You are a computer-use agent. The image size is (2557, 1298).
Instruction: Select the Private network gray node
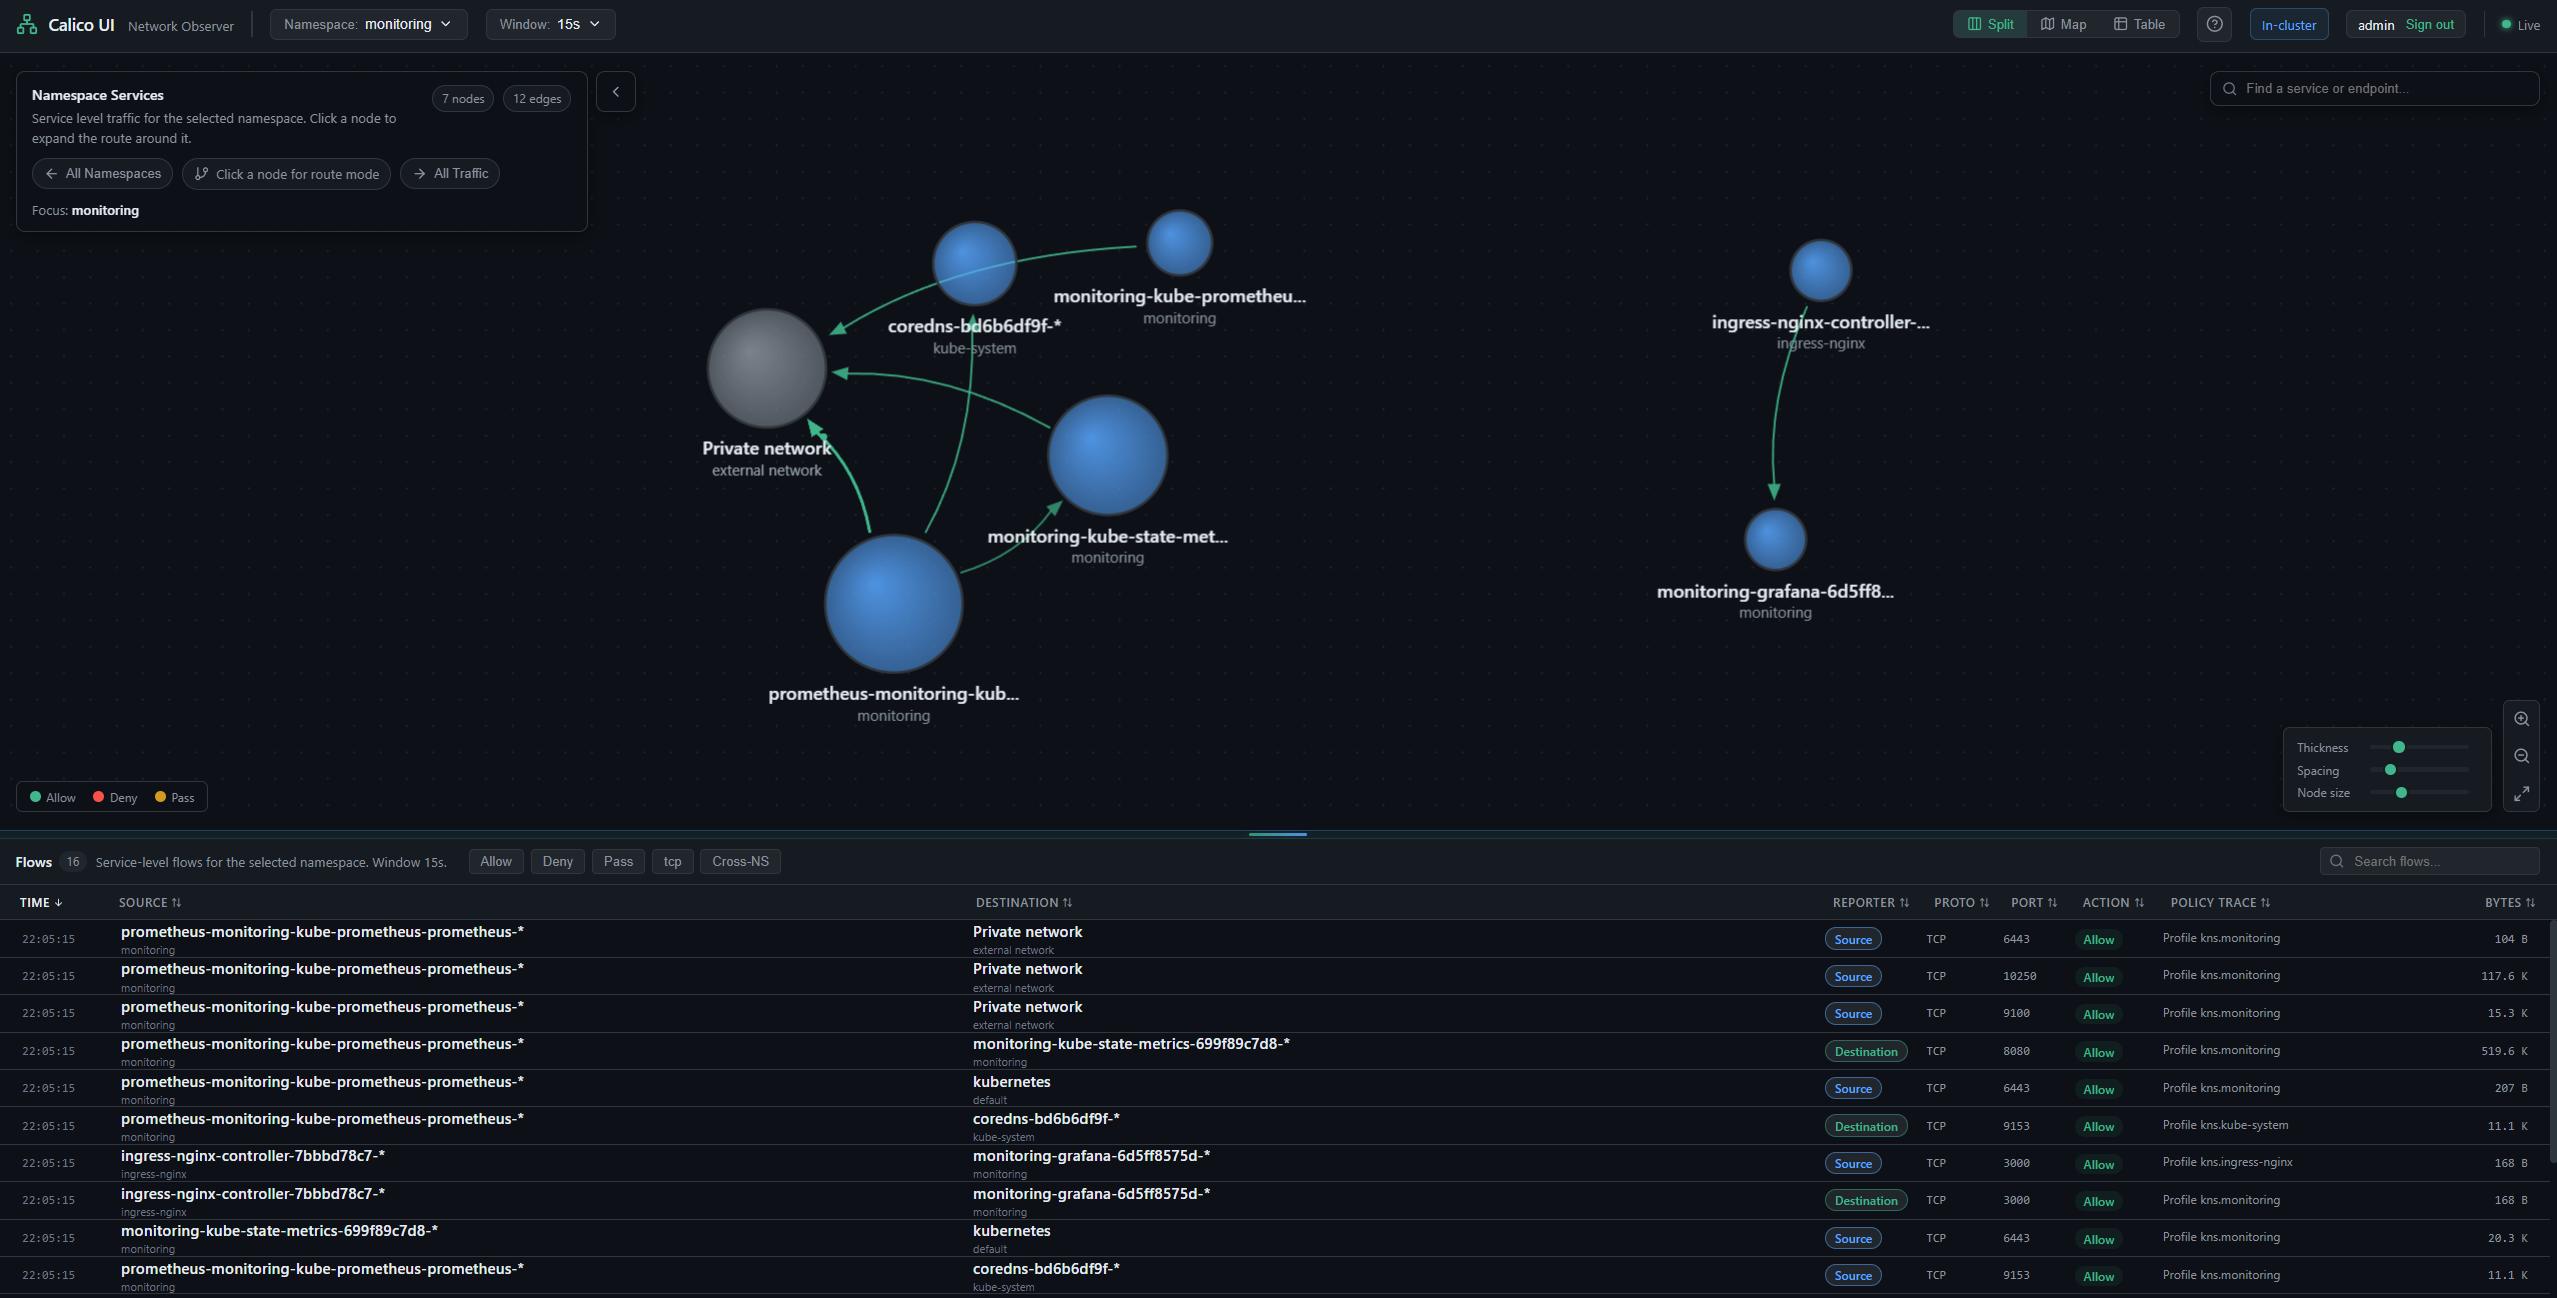(767, 368)
